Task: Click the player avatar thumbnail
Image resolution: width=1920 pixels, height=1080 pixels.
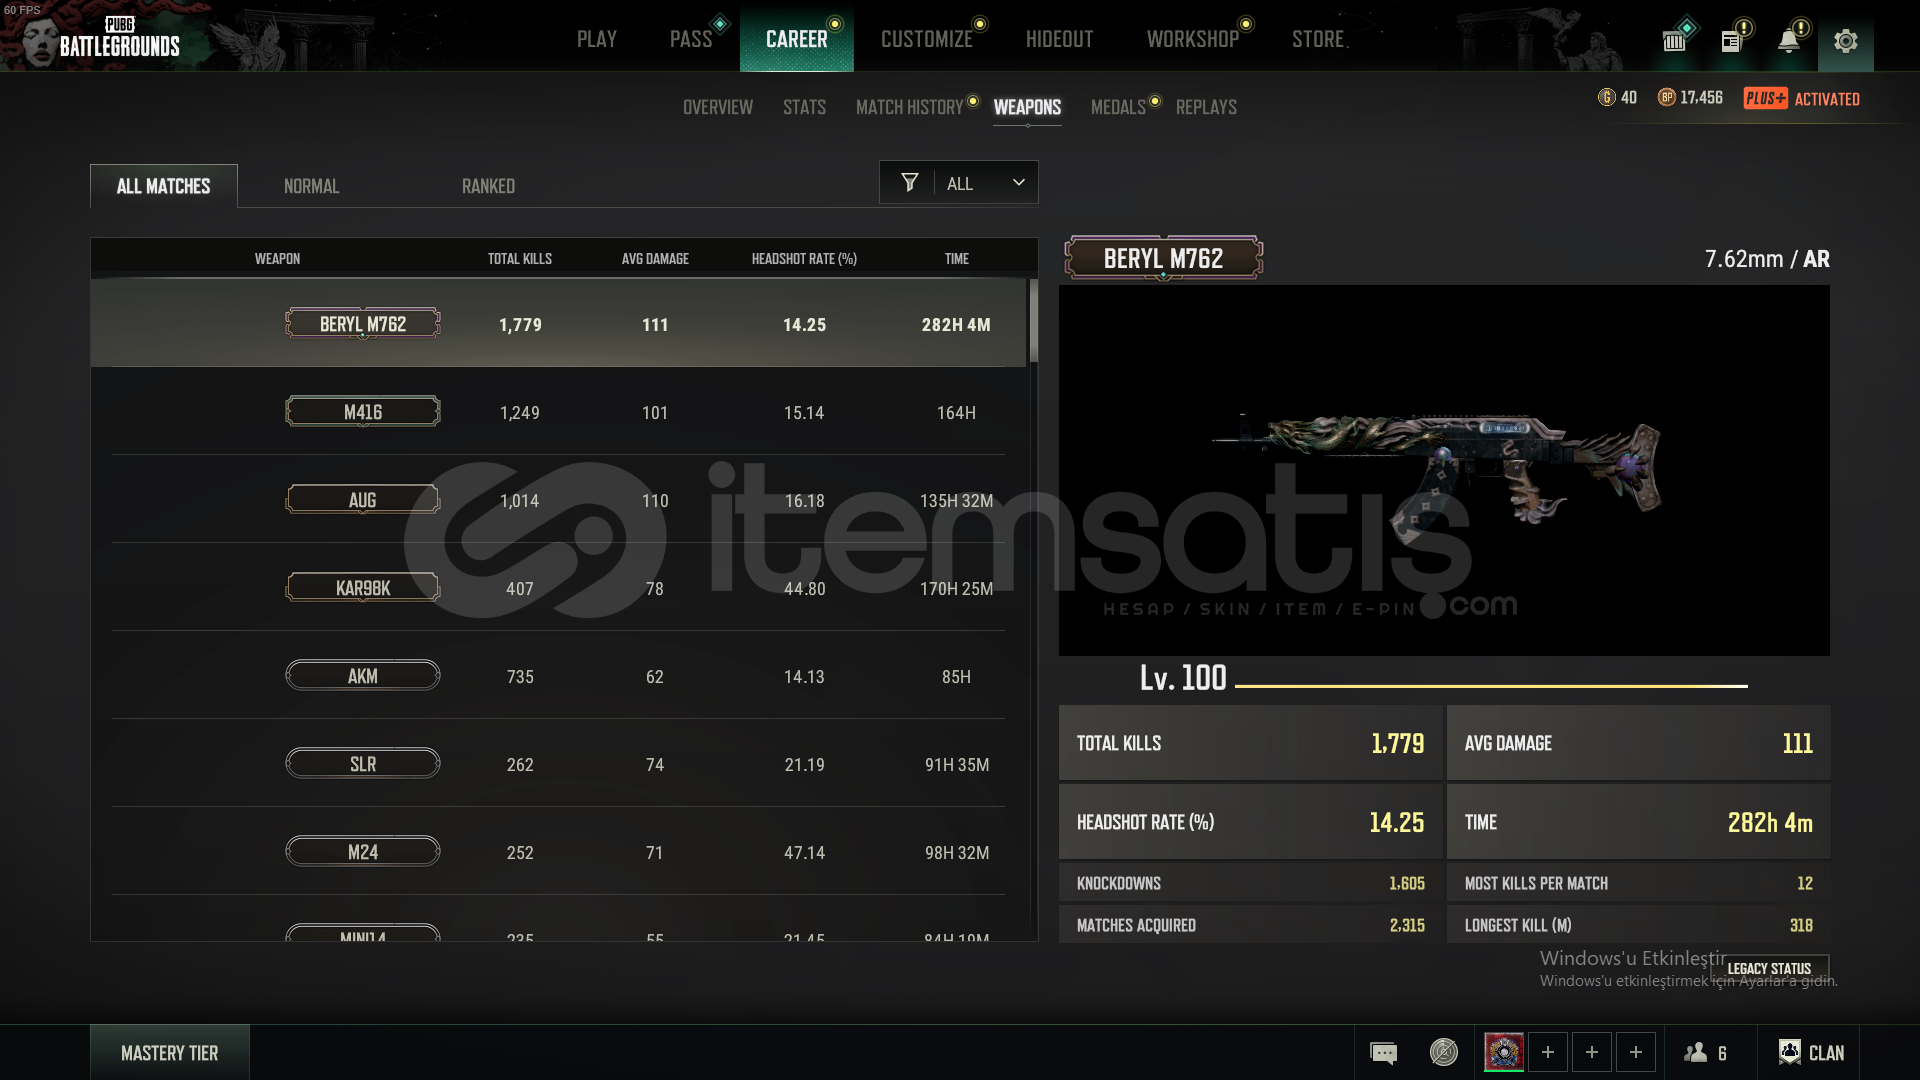Action: coord(1504,1052)
